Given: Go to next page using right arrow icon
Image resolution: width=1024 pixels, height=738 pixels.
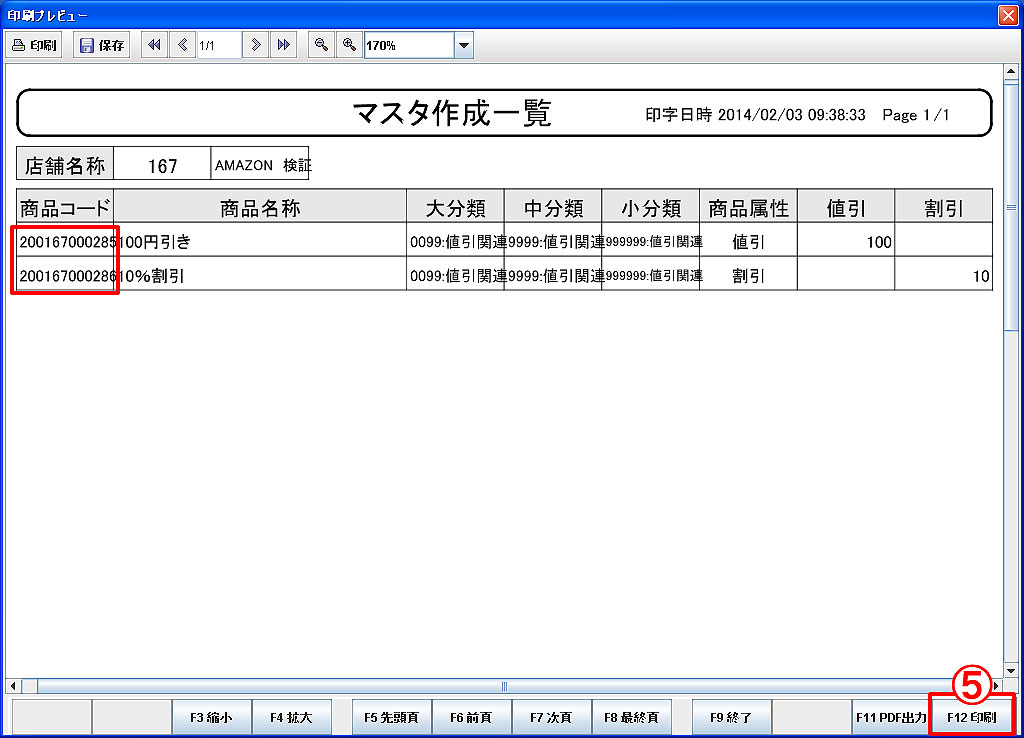Looking at the screenshot, I should (256, 45).
